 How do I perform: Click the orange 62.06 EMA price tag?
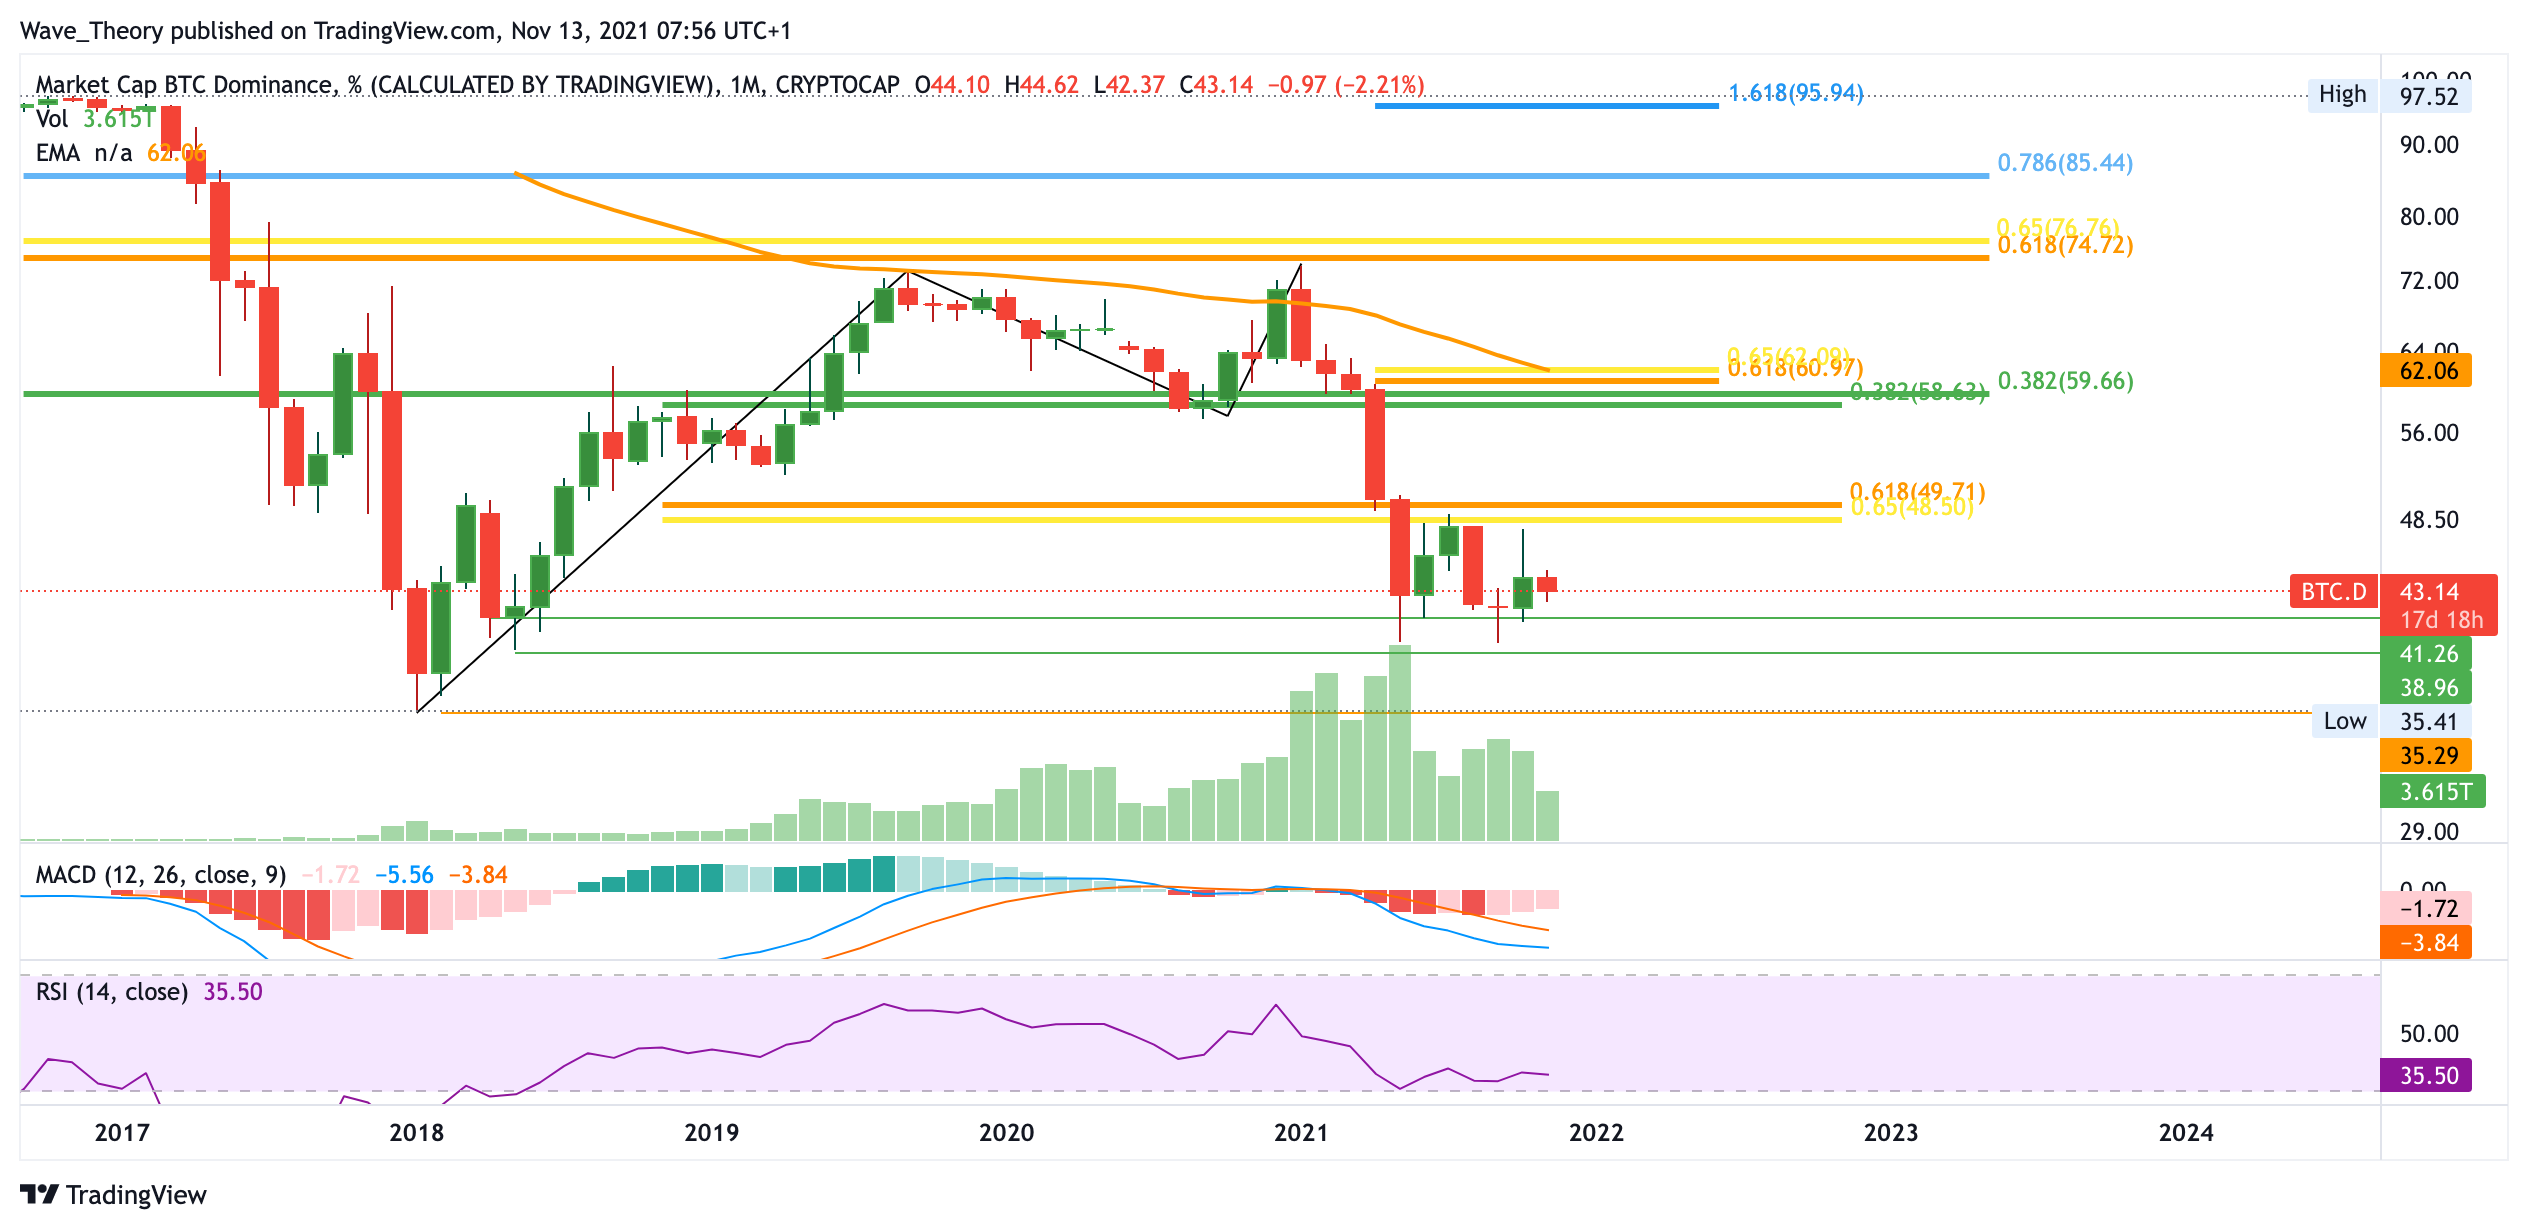pos(2427,371)
